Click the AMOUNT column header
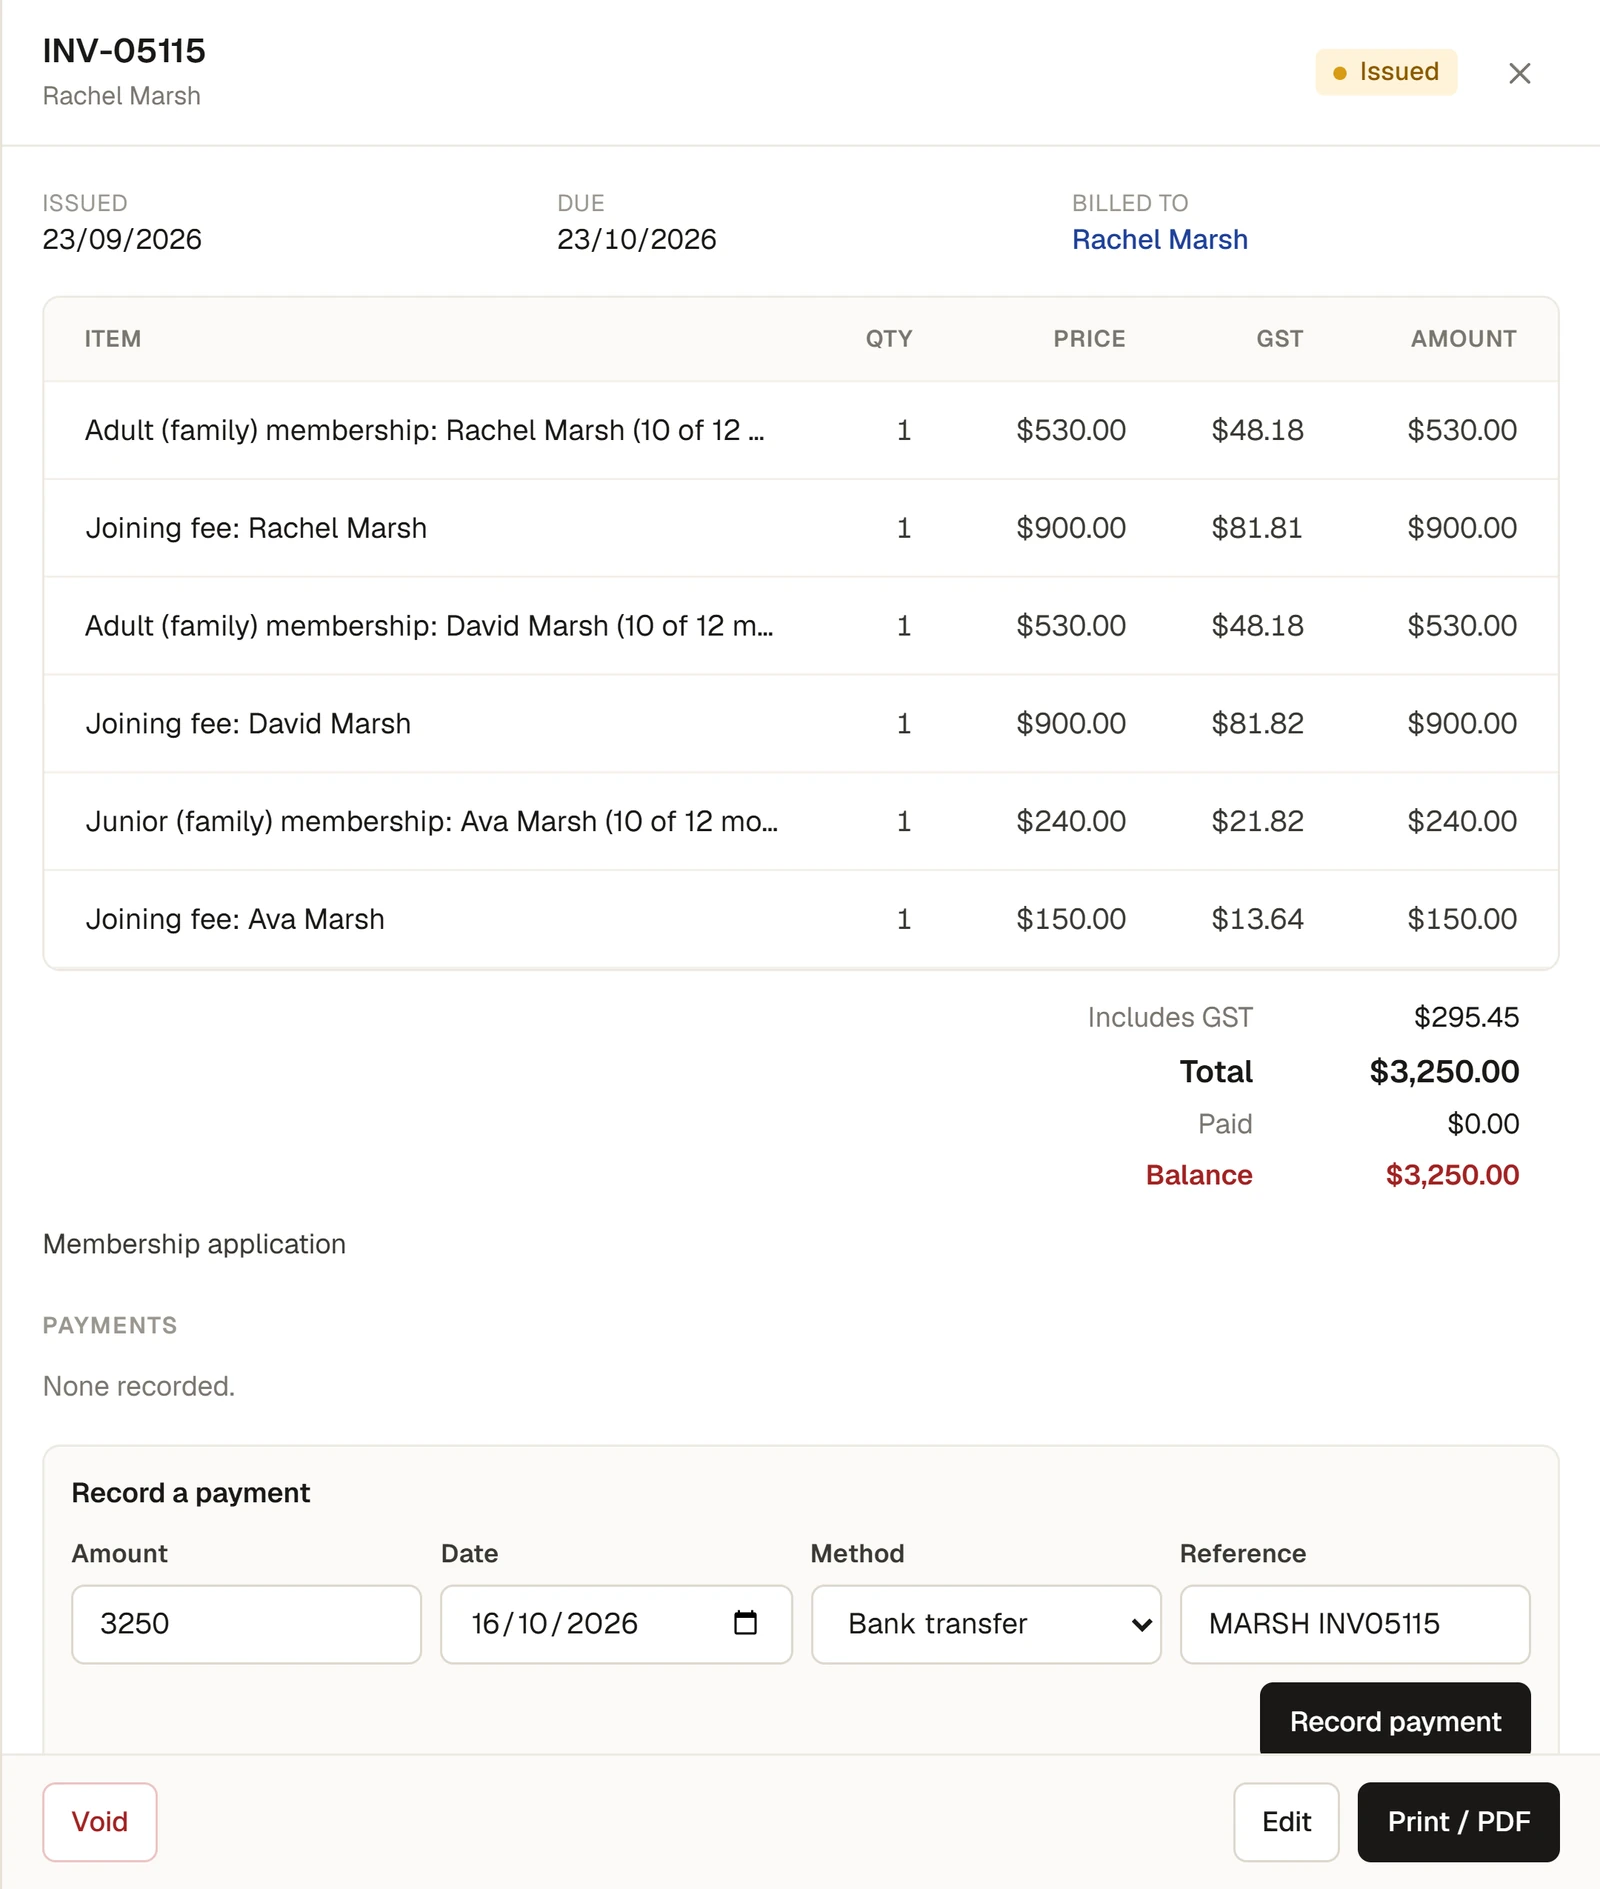Screen dimensions: 1600x1889 [x=1464, y=339]
